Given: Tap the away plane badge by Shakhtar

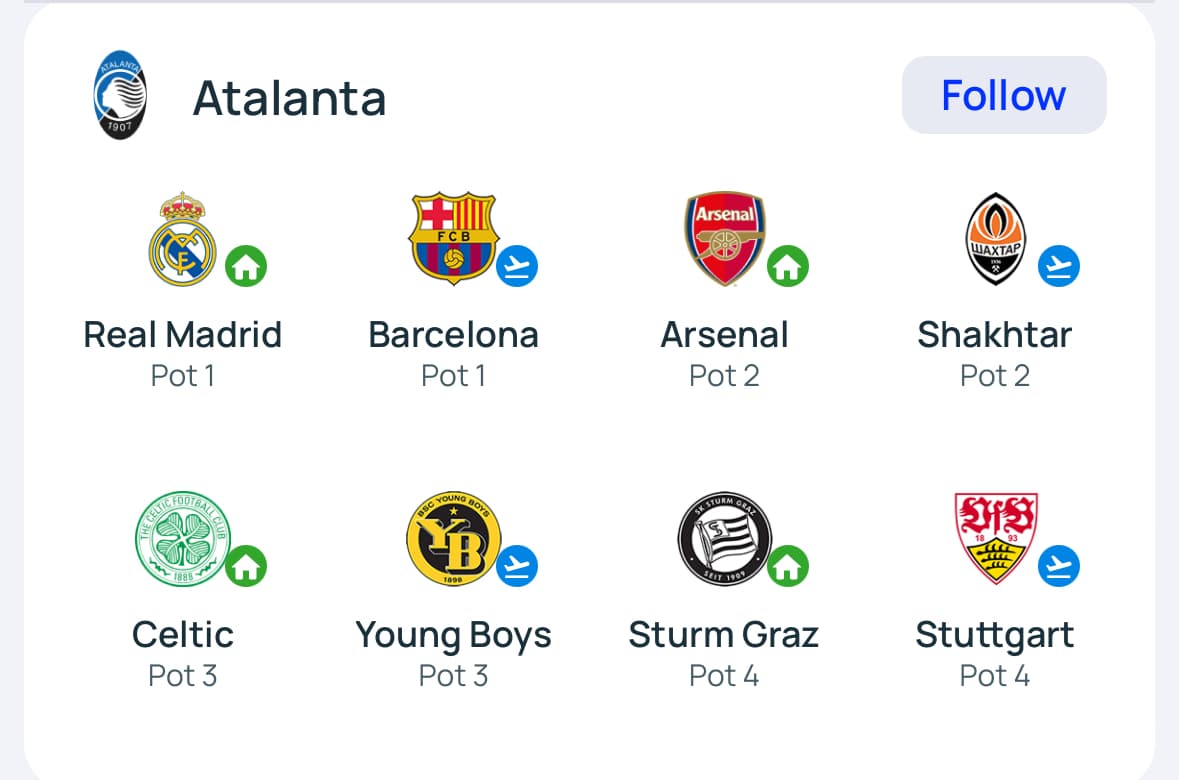Looking at the screenshot, I should [1059, 266].
